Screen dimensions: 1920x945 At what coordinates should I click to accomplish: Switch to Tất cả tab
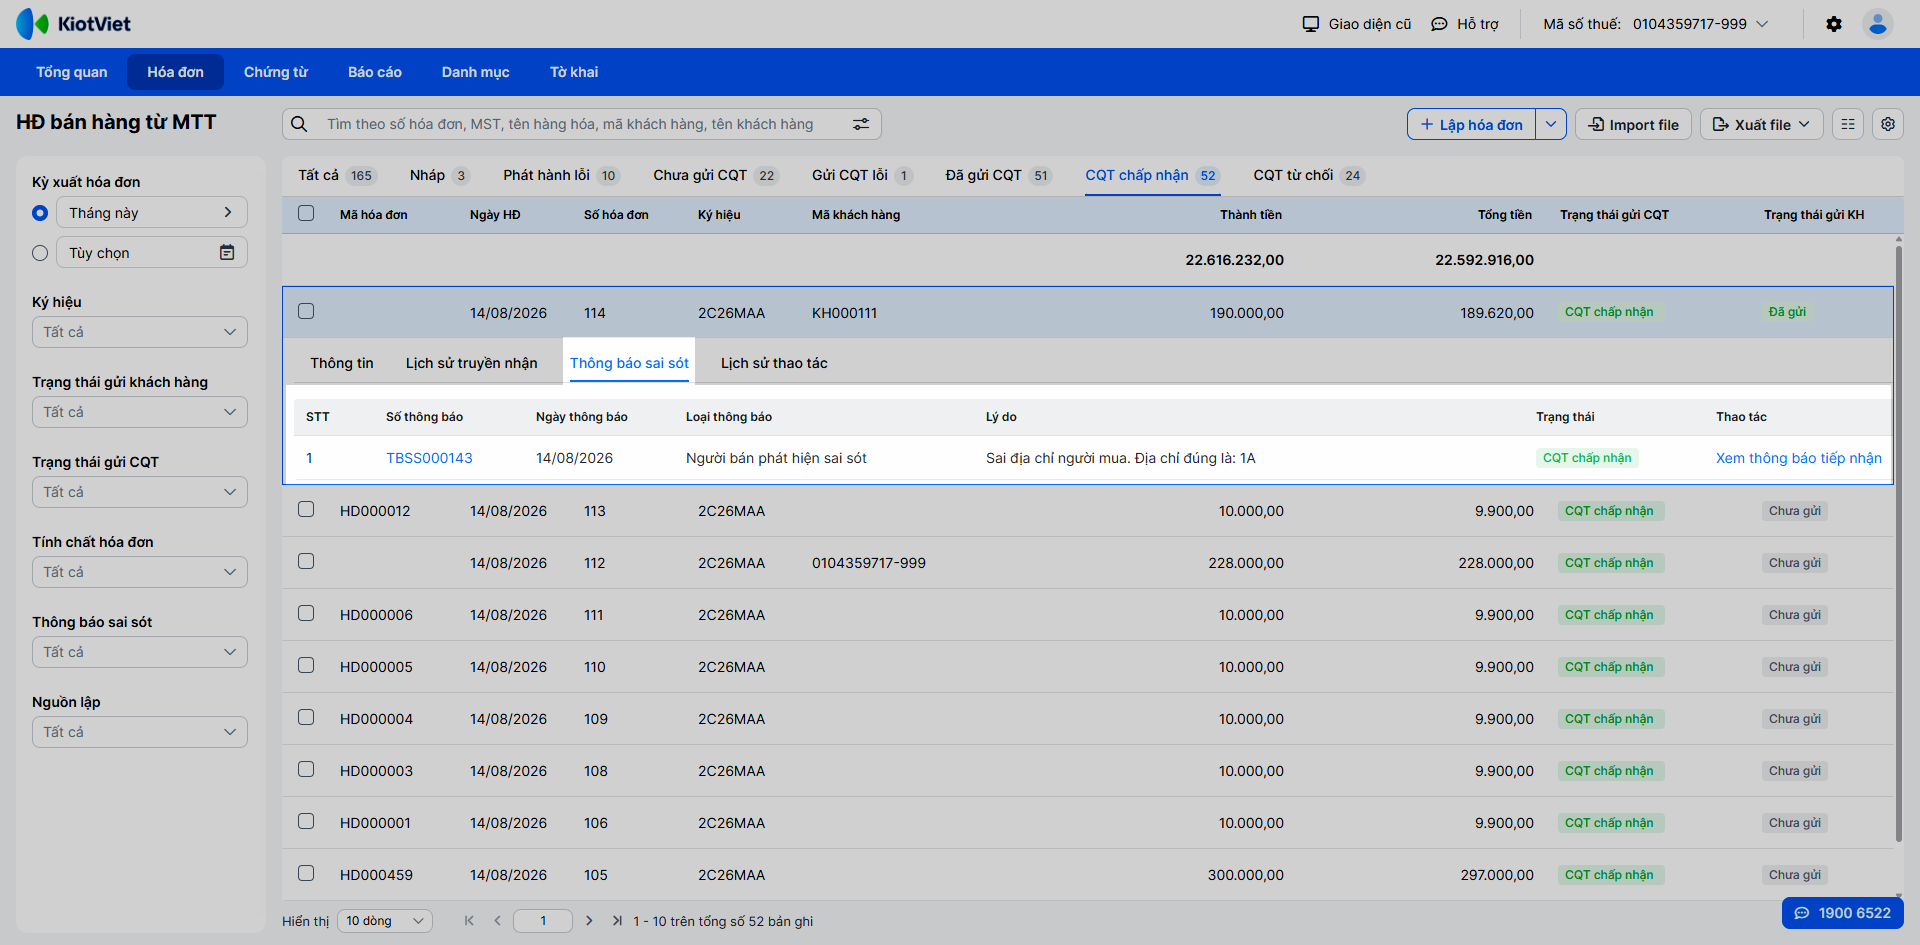(x=336, y=175)
